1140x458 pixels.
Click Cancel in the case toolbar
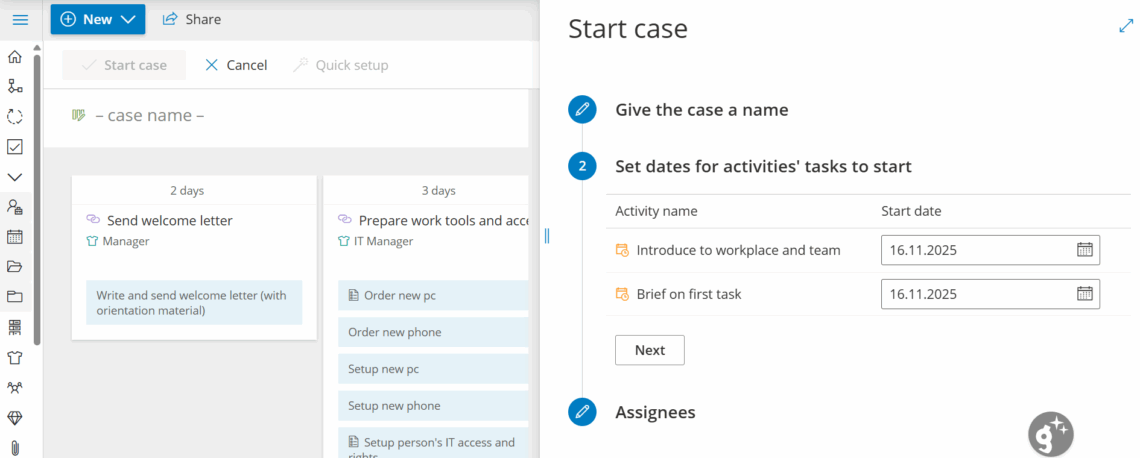click(236, 65)
